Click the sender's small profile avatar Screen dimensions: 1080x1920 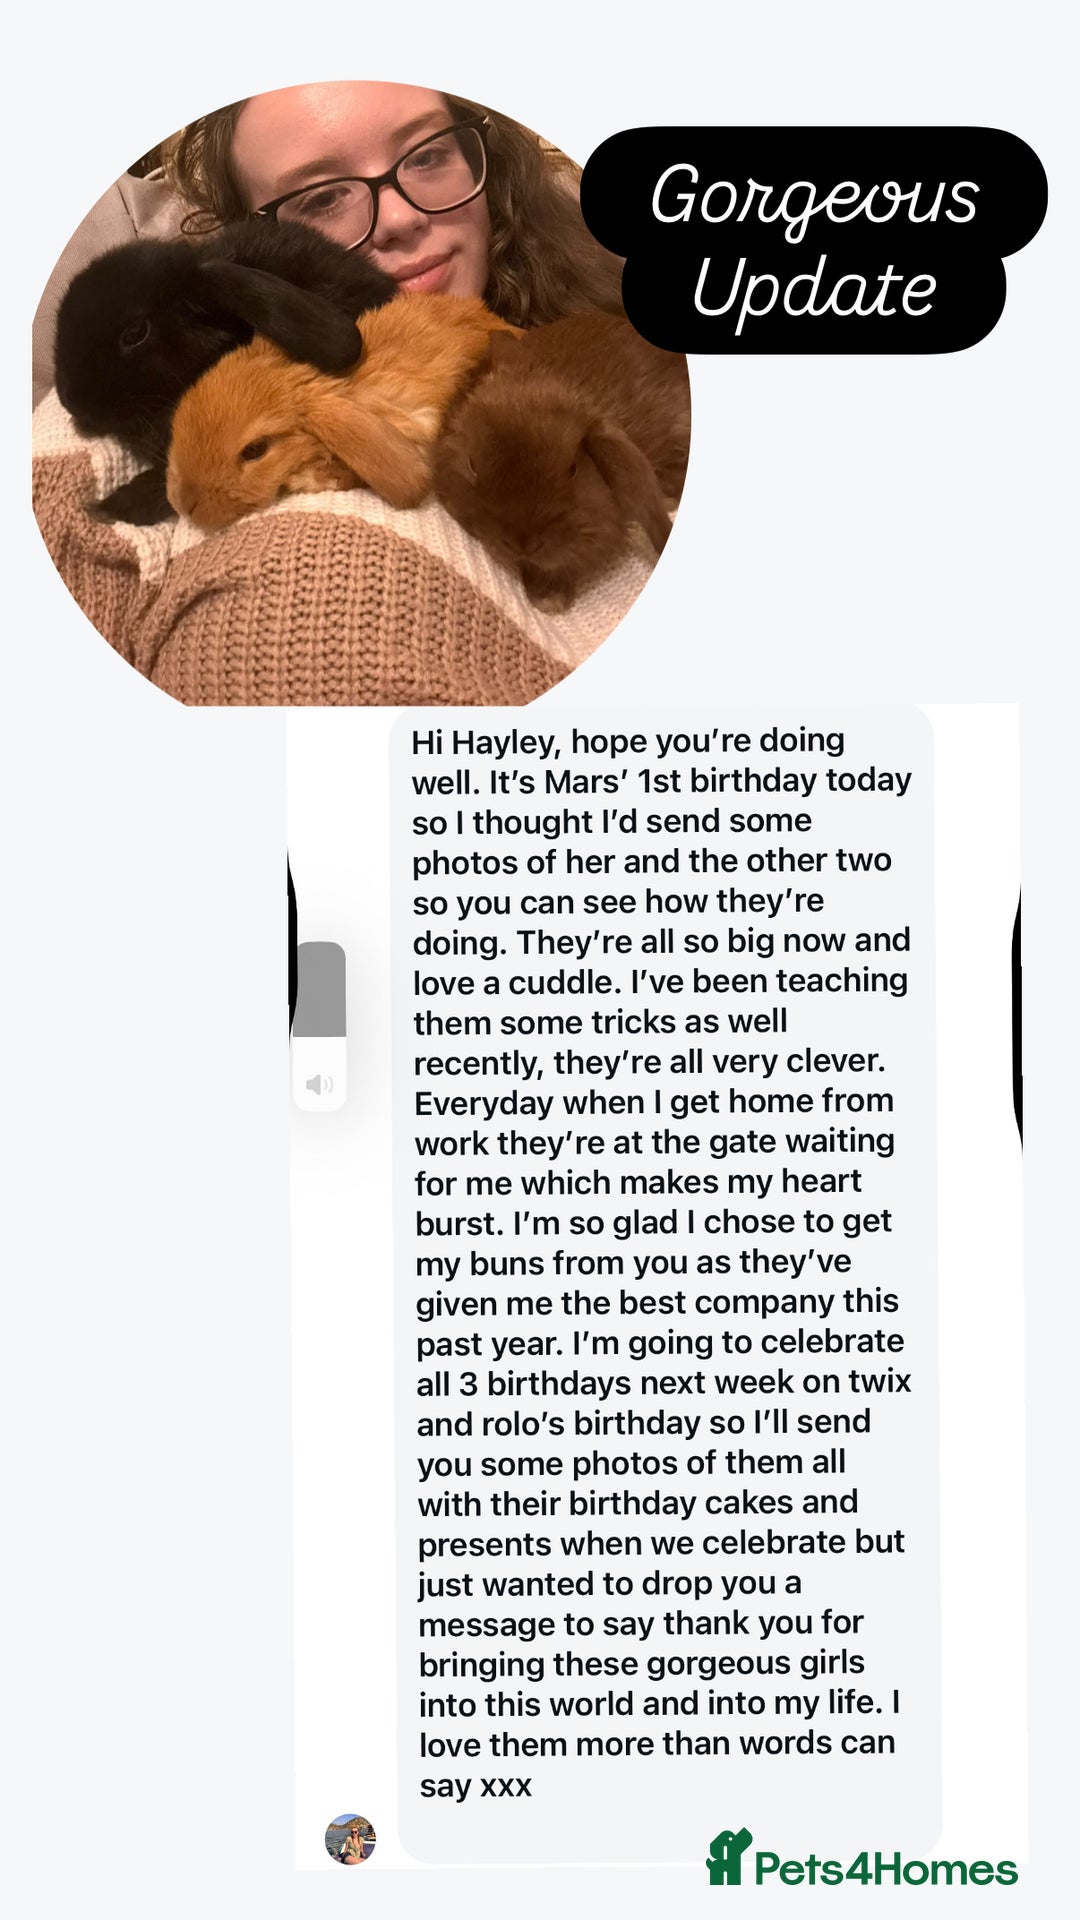point(350,1839)
